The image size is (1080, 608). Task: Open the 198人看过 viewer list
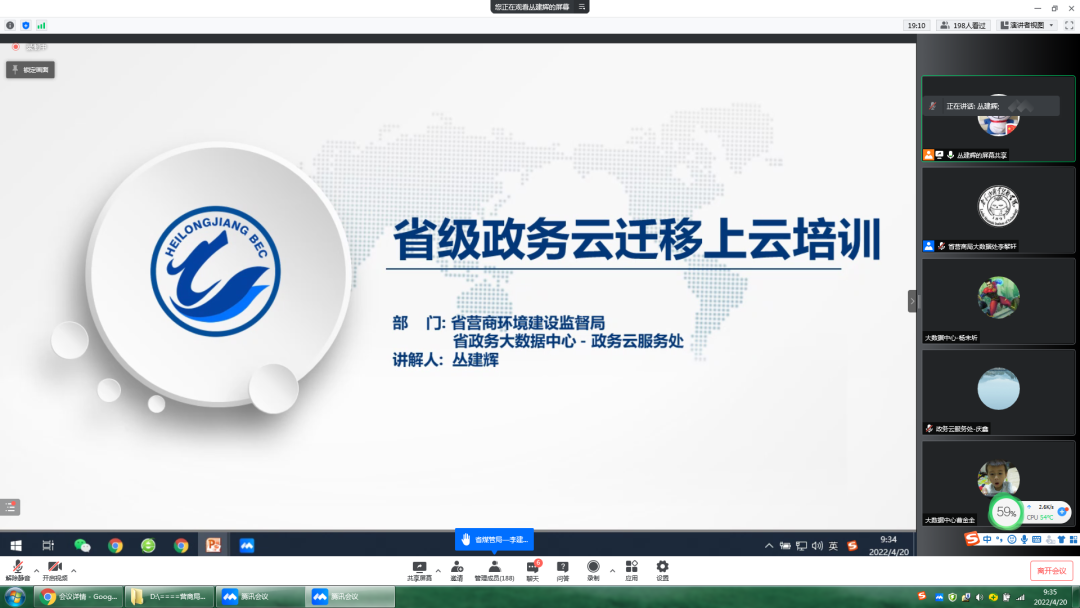pos(964,25)
